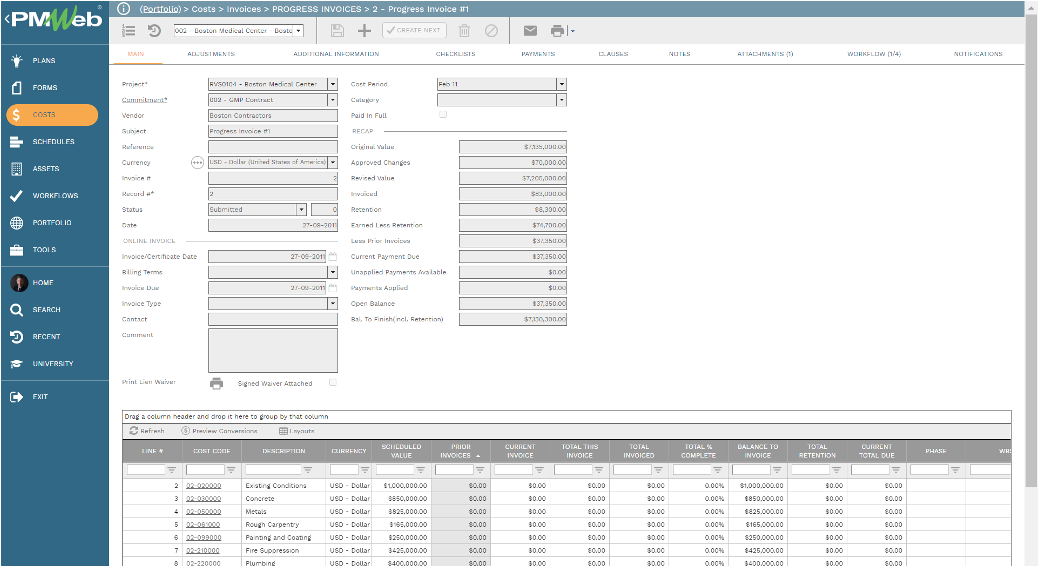Screen dimensions: 1038x567
Task: Click the Cancel circle-slash icon
Action: click(x=491, y=30)
